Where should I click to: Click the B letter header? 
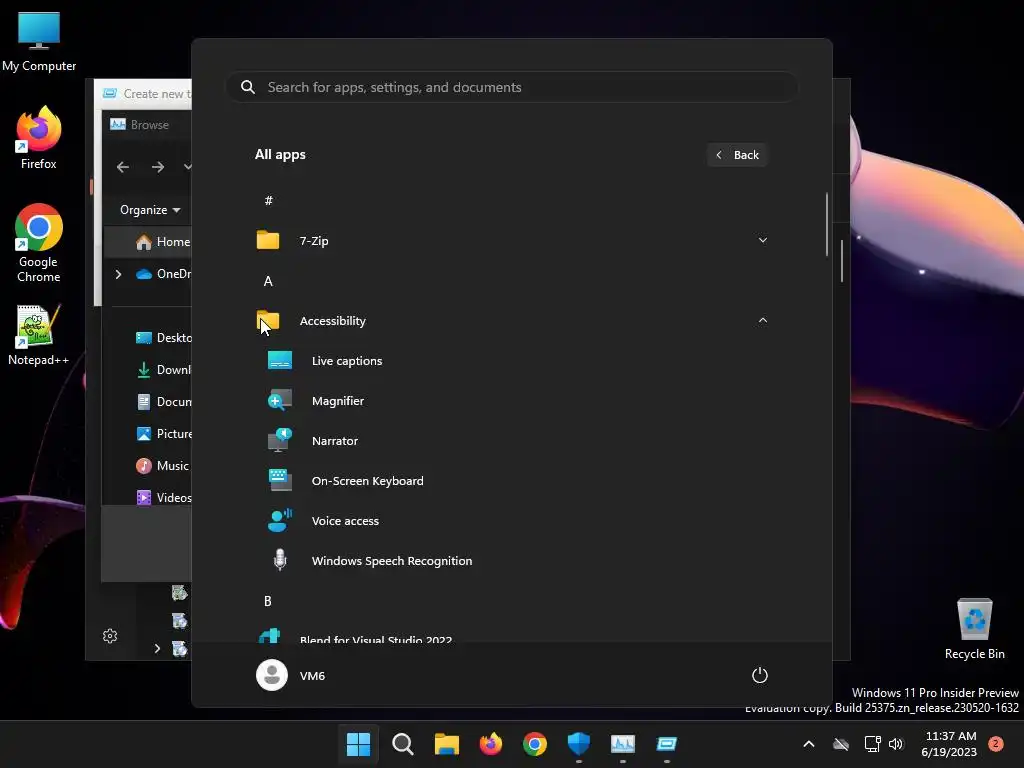click(x=268, y=601)
